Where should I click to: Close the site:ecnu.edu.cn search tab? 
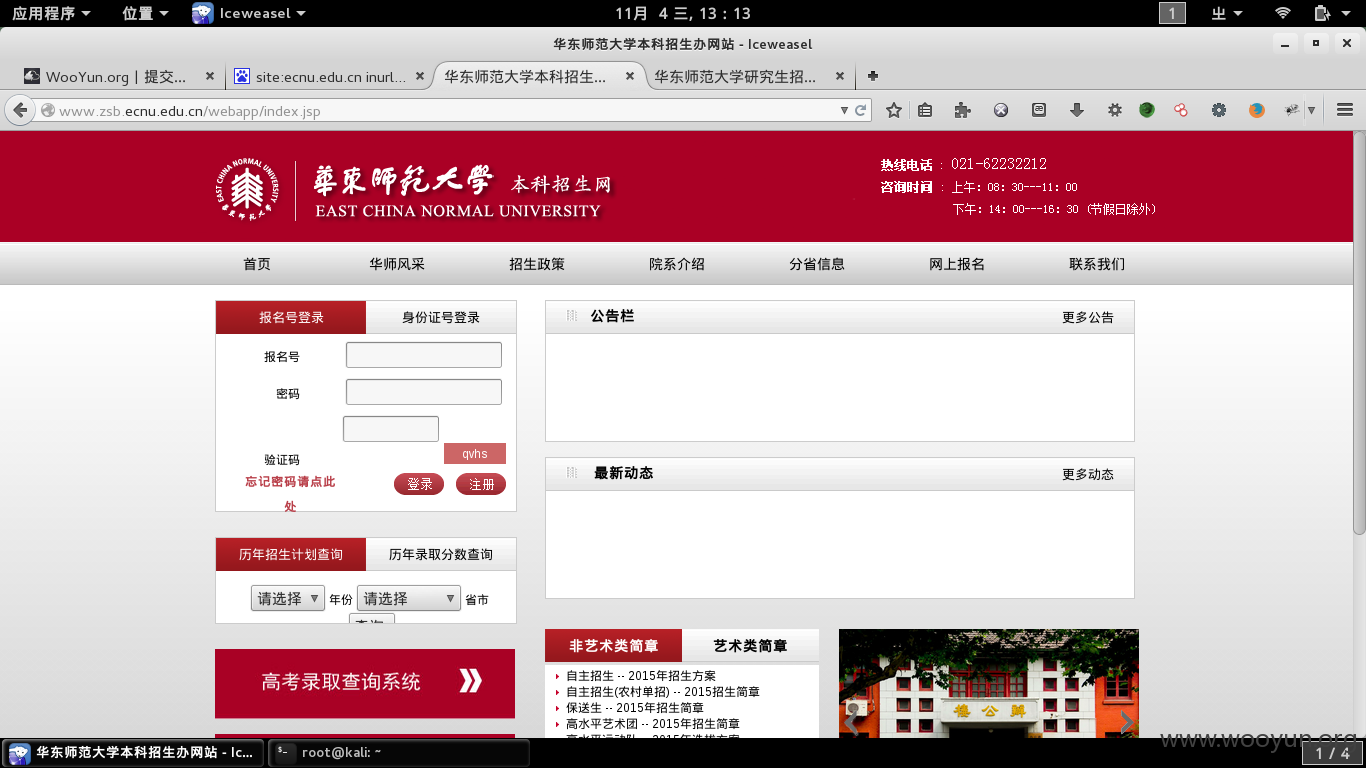pos(420,76)
